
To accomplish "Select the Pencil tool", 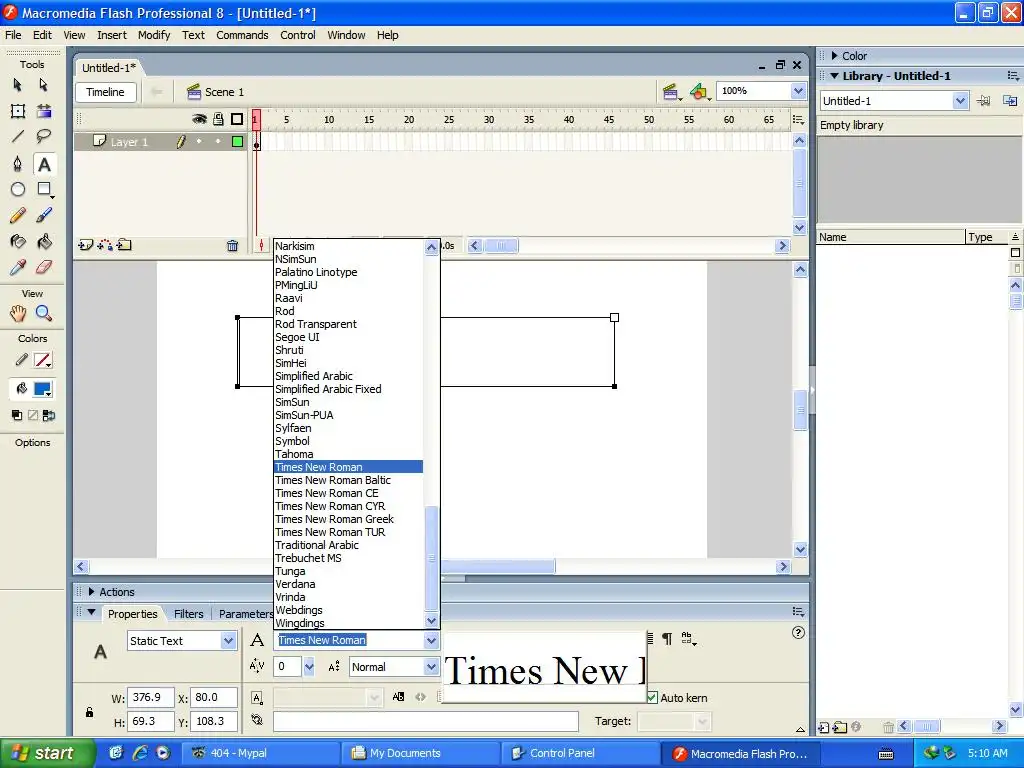I will point(18,216).
